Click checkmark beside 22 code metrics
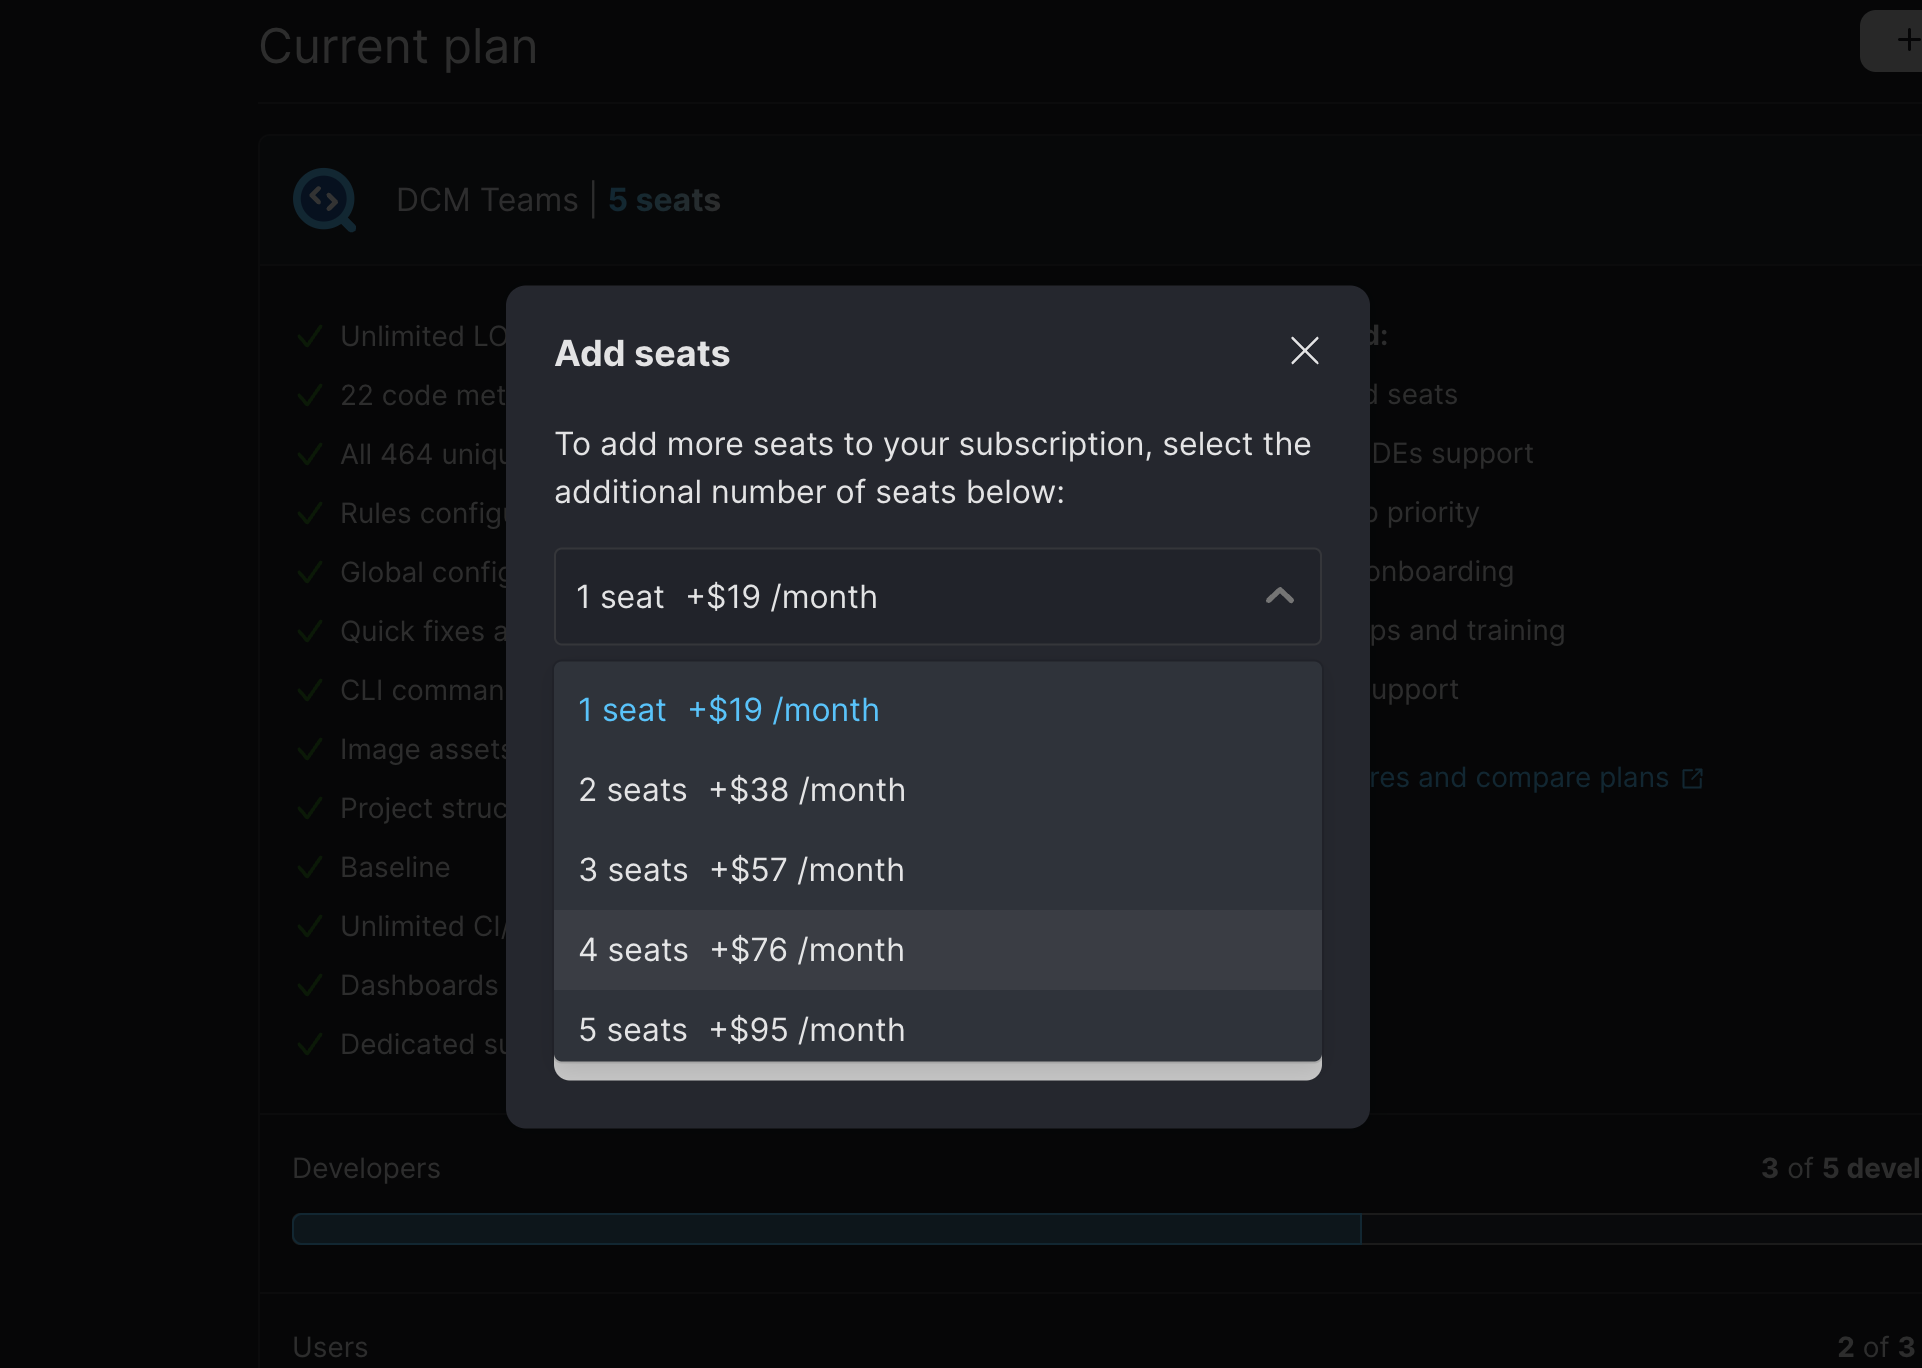 click(310, 396)
